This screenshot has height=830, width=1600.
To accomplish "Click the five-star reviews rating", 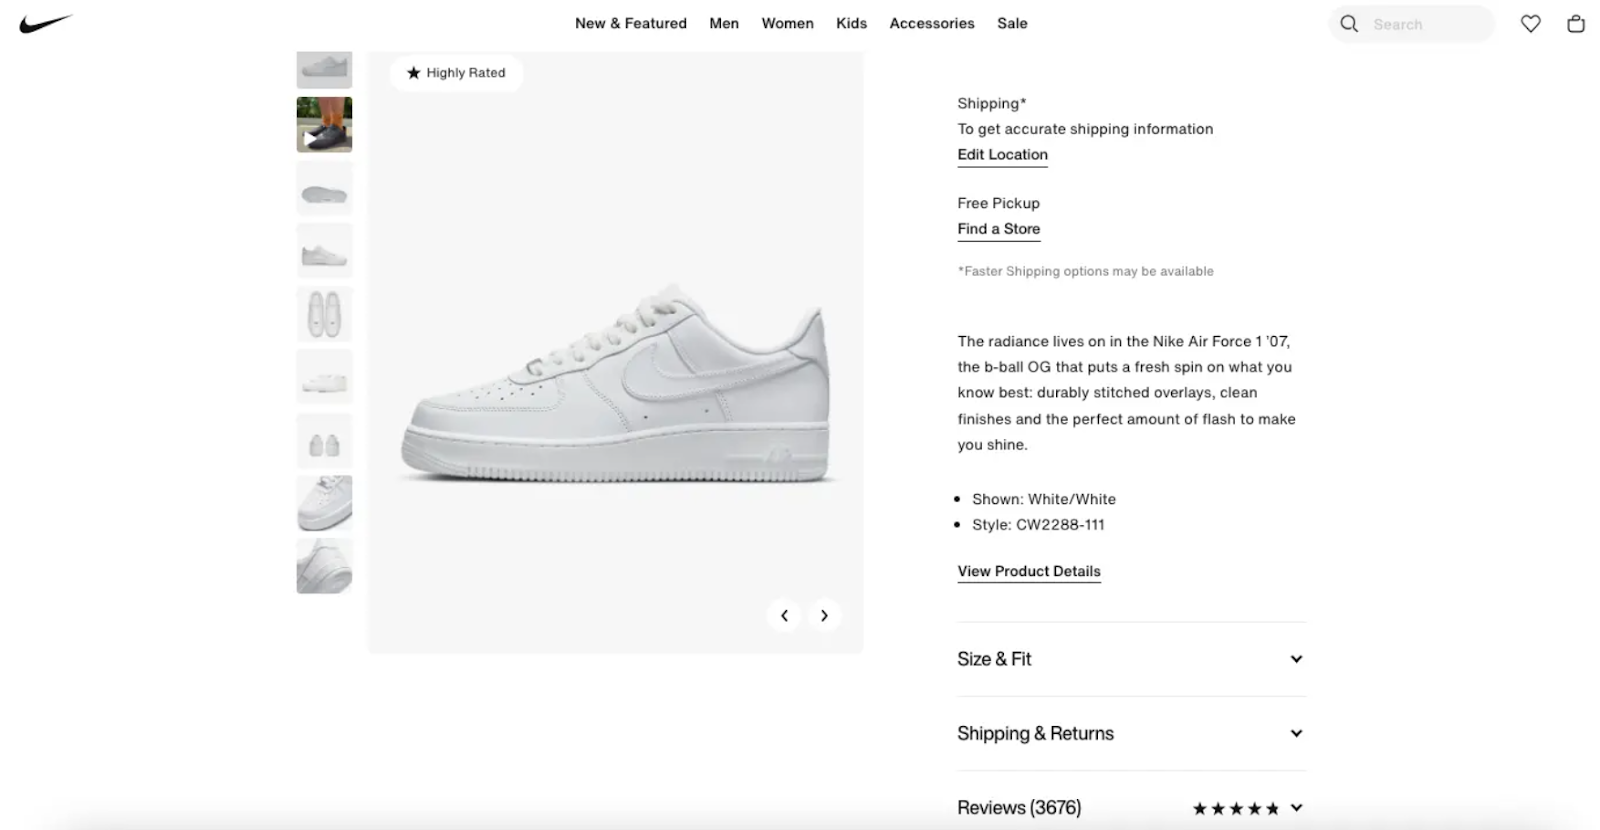I will tap(1235, 808).
